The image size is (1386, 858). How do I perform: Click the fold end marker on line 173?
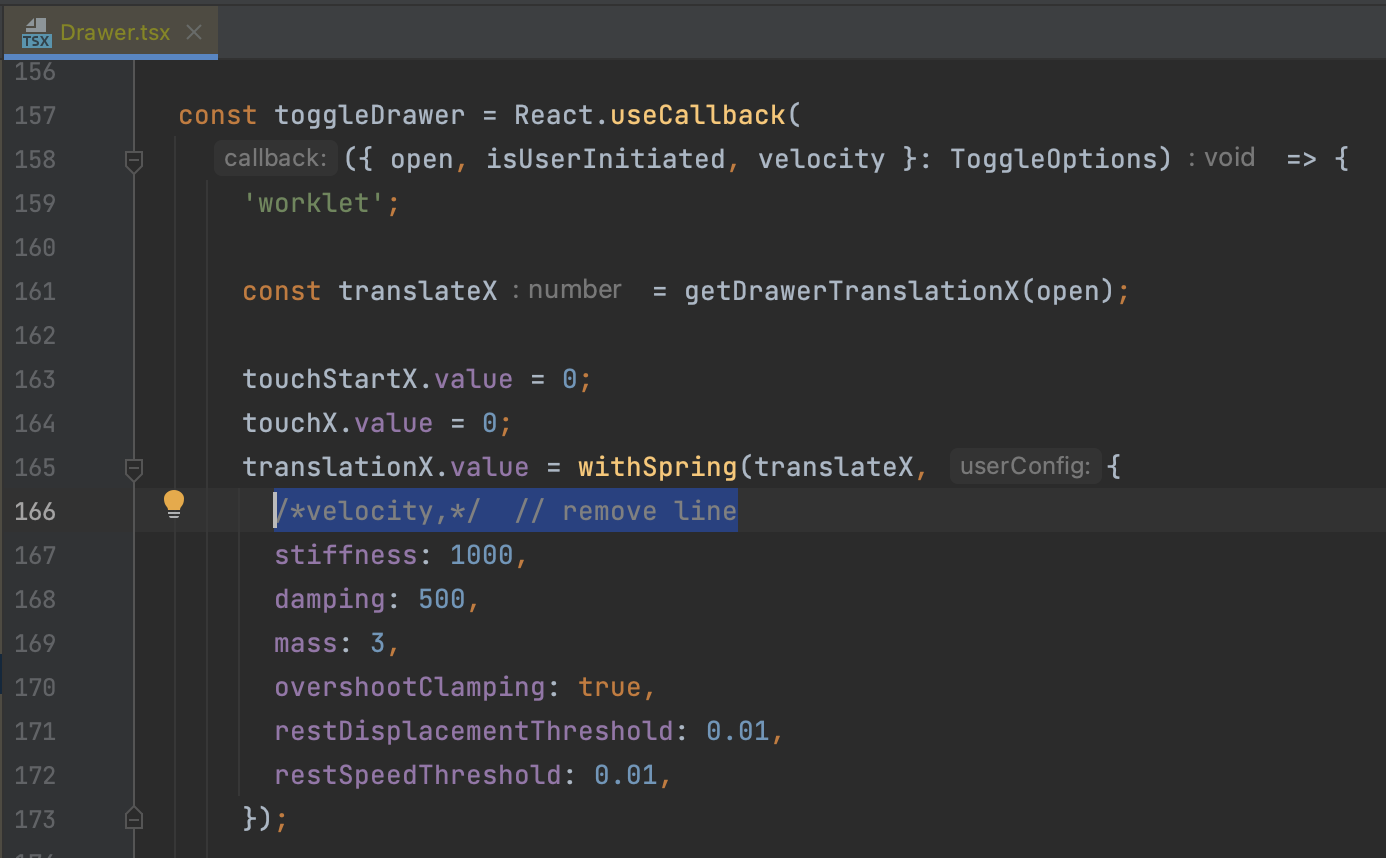pyautogui.click(x=134, y=819)
